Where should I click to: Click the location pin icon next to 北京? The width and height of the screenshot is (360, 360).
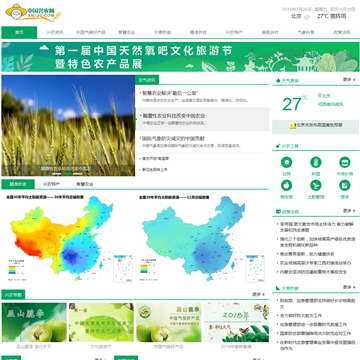tap(319, 96)
